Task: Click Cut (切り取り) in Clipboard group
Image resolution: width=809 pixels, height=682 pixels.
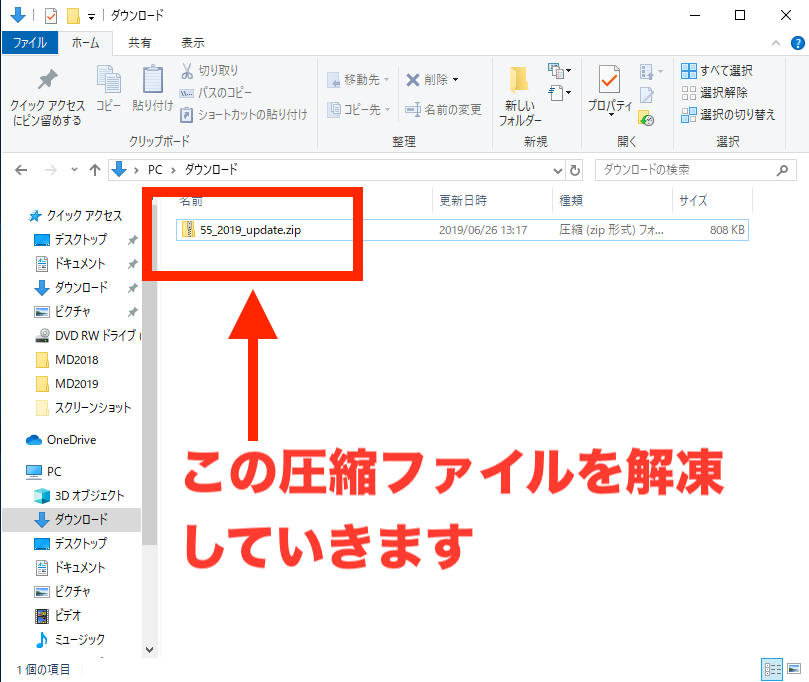Action: tap(209, 71)
